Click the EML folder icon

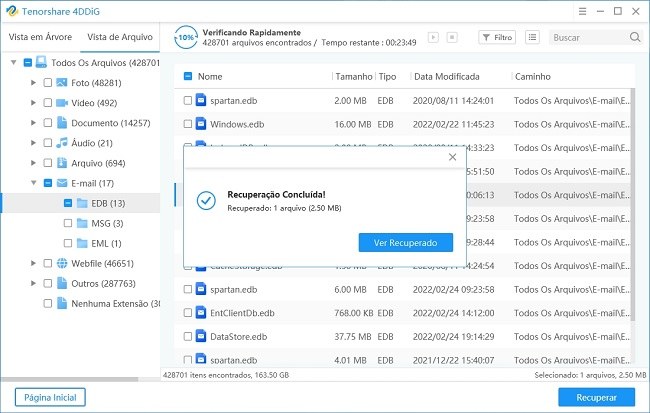82,243
